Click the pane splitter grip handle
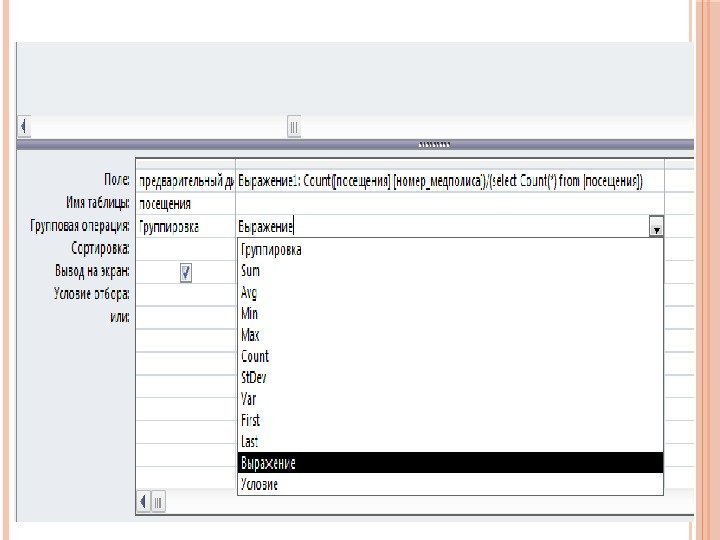Image resolution: width=720 pixels, height=540 pixels. tap(434, 145)
